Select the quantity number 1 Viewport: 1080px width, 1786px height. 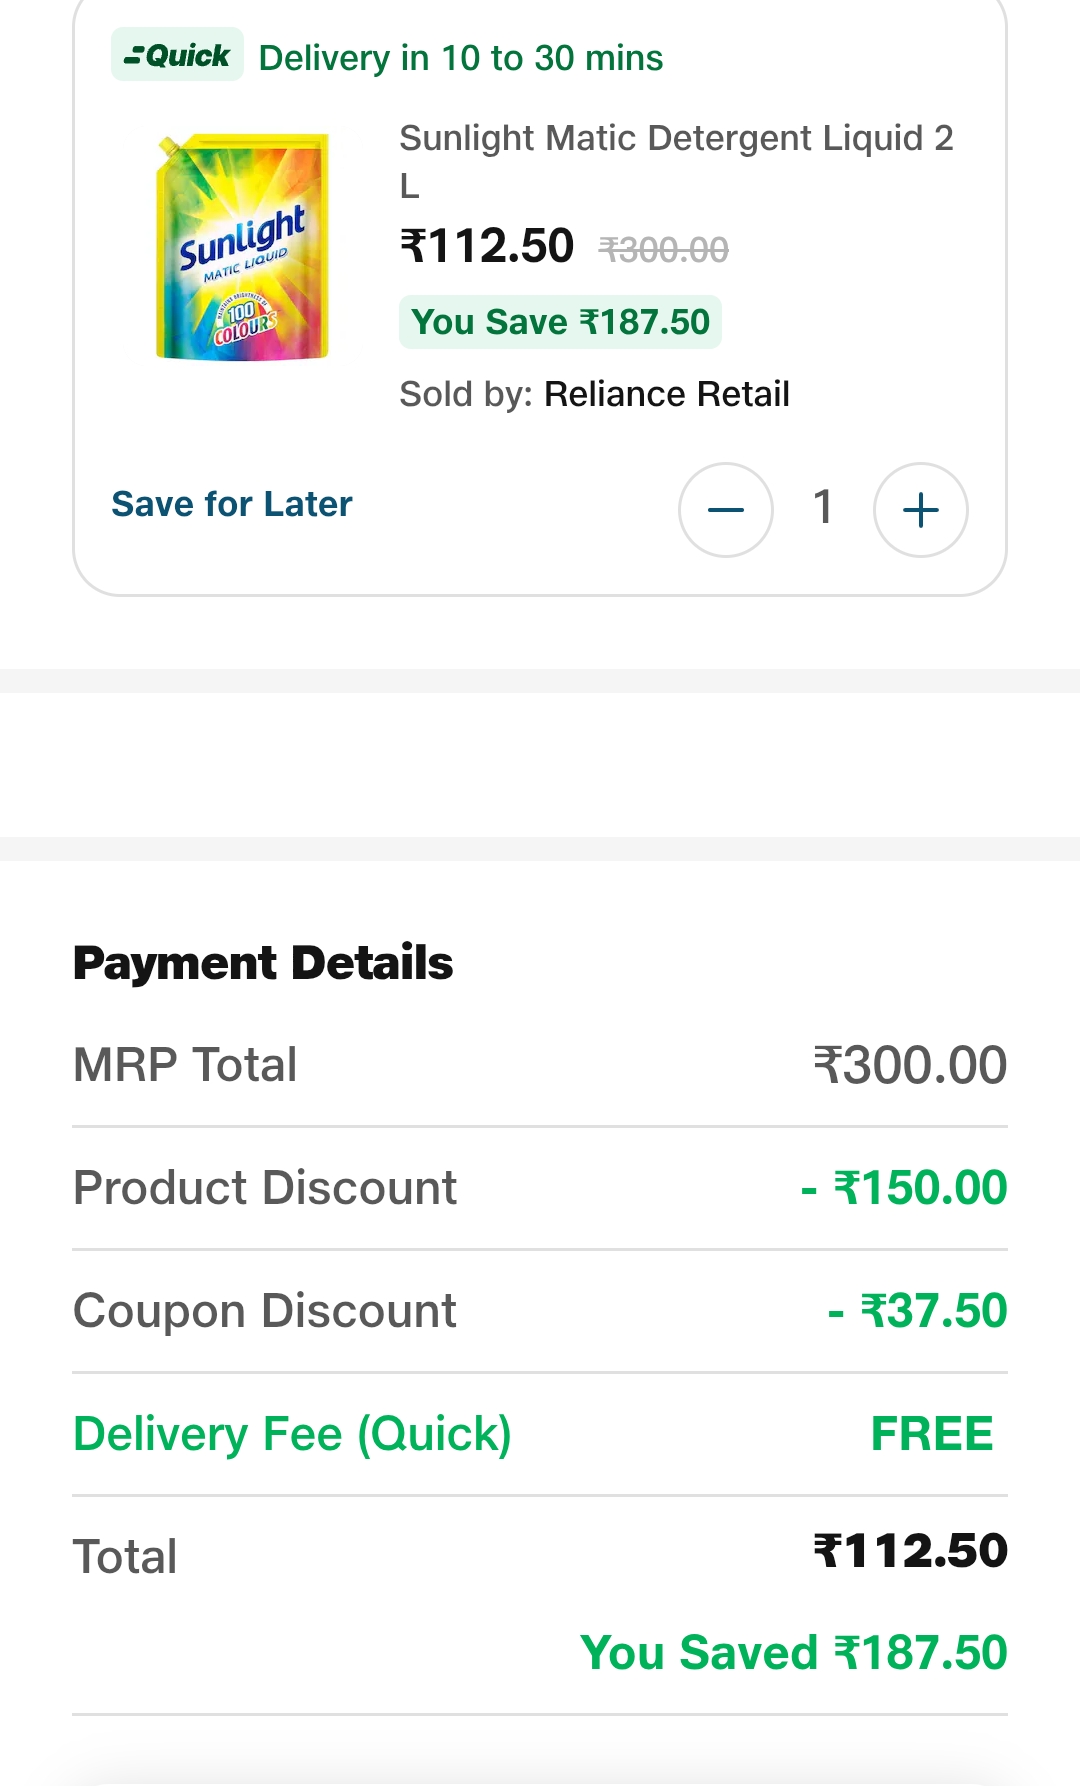click(823, 507)
